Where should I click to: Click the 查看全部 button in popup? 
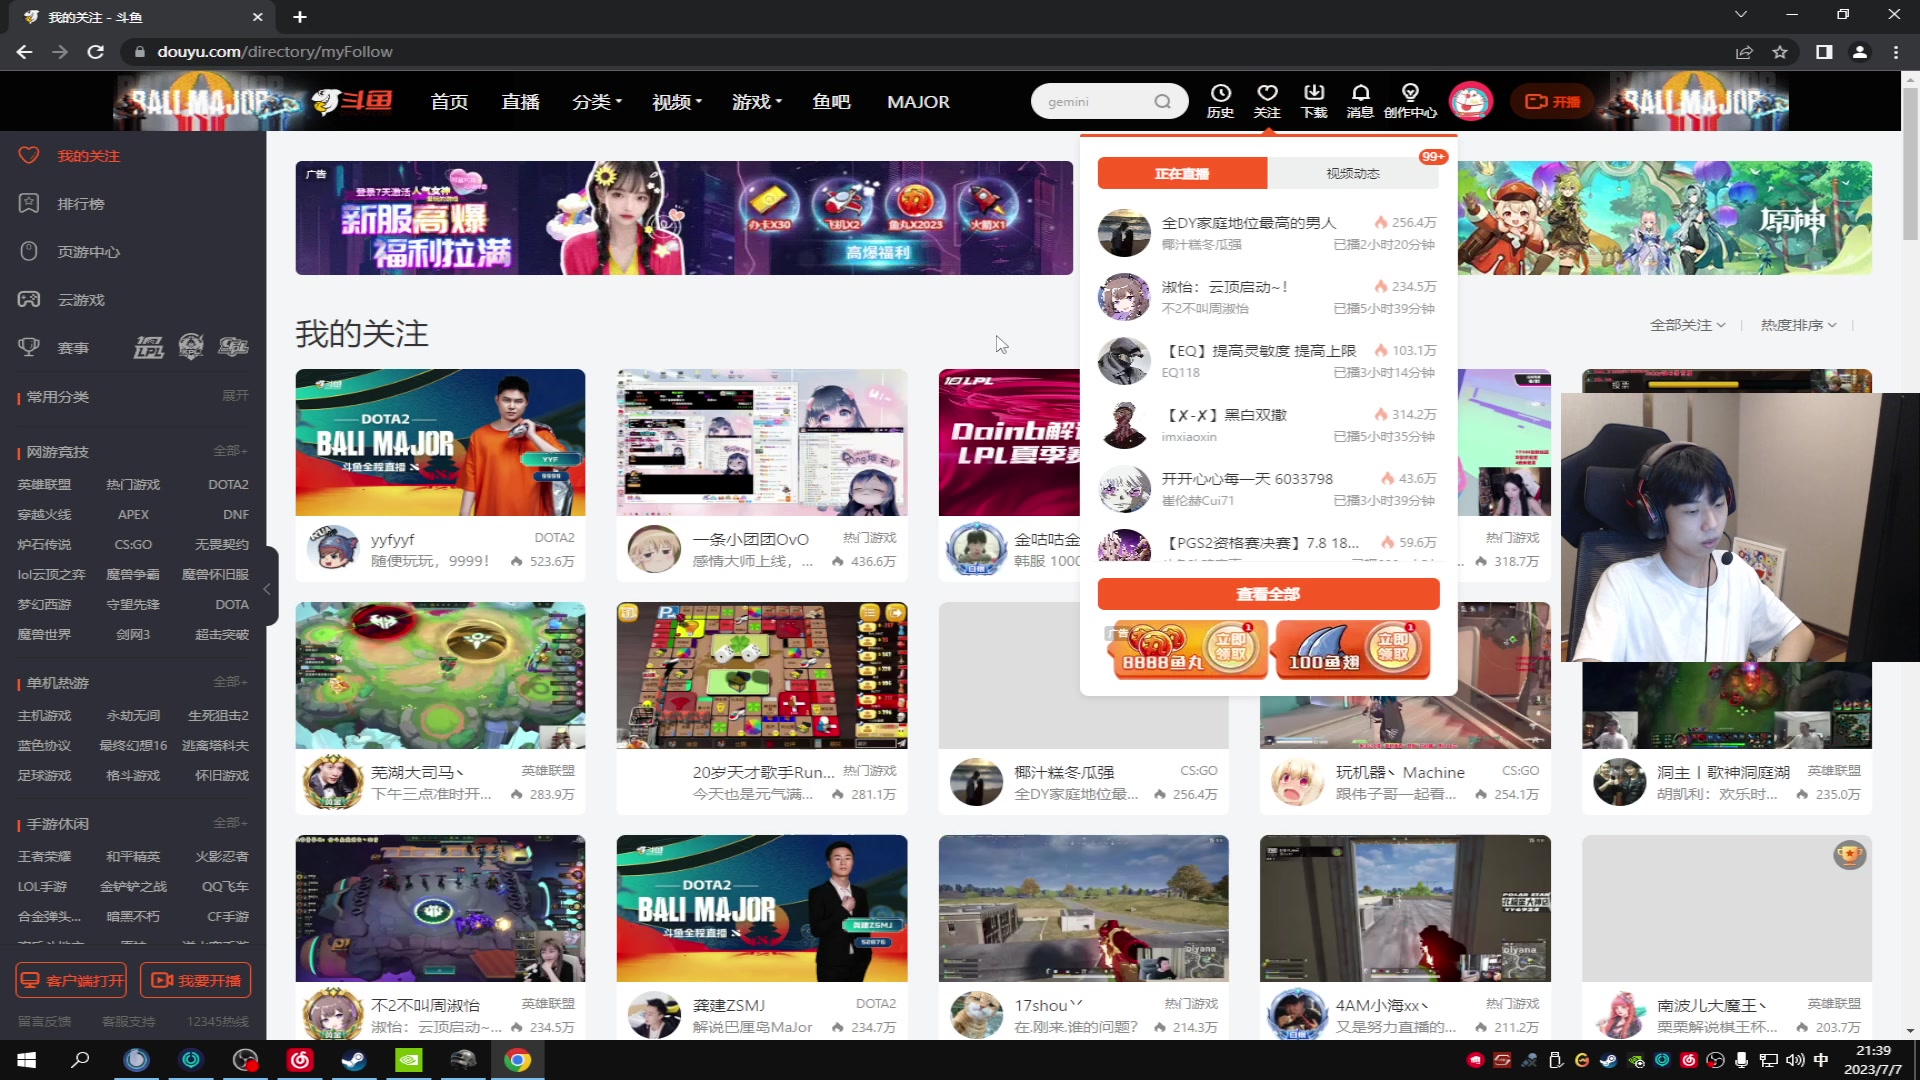coord(1268,594)
